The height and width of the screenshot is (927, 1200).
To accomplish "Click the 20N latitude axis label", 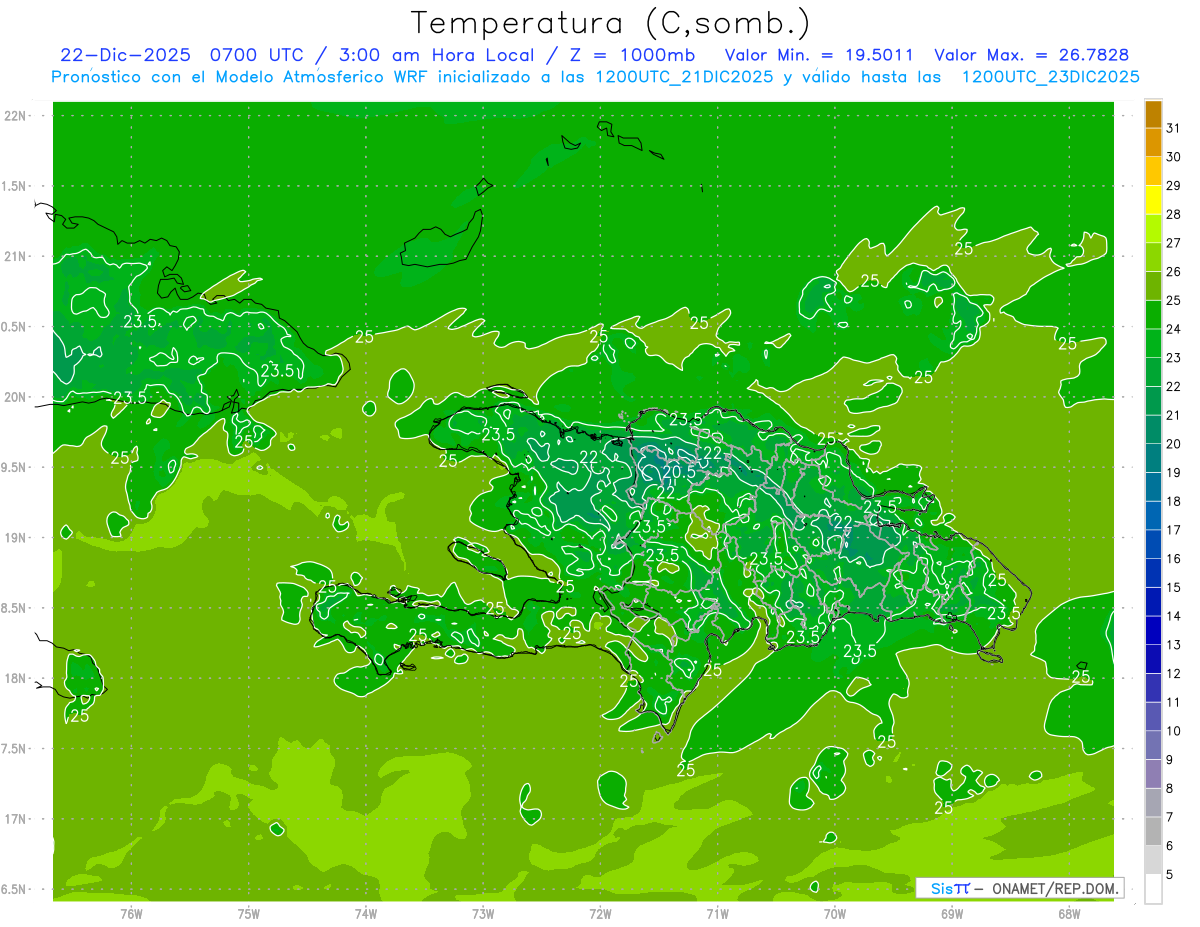I will click(15, 397).
